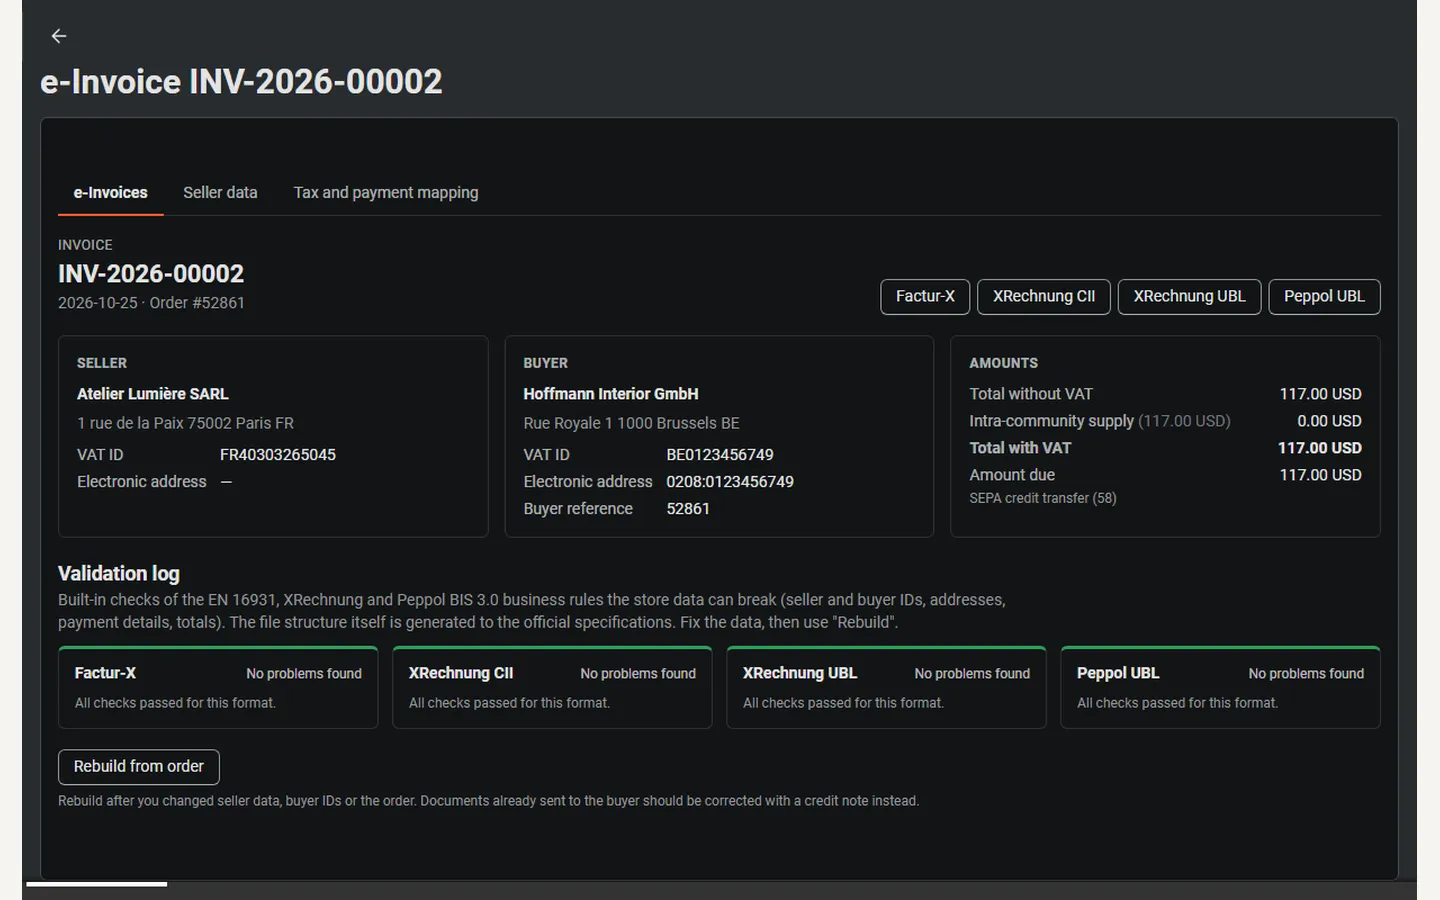Viewport: 1440px width, 900px height.
Task: Click the page title e-Invoice INV-2026-00002
Action: pos(241,82)
